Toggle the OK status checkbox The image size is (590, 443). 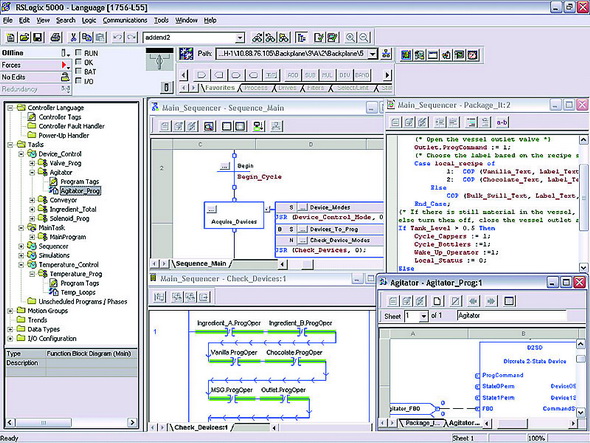78,62
